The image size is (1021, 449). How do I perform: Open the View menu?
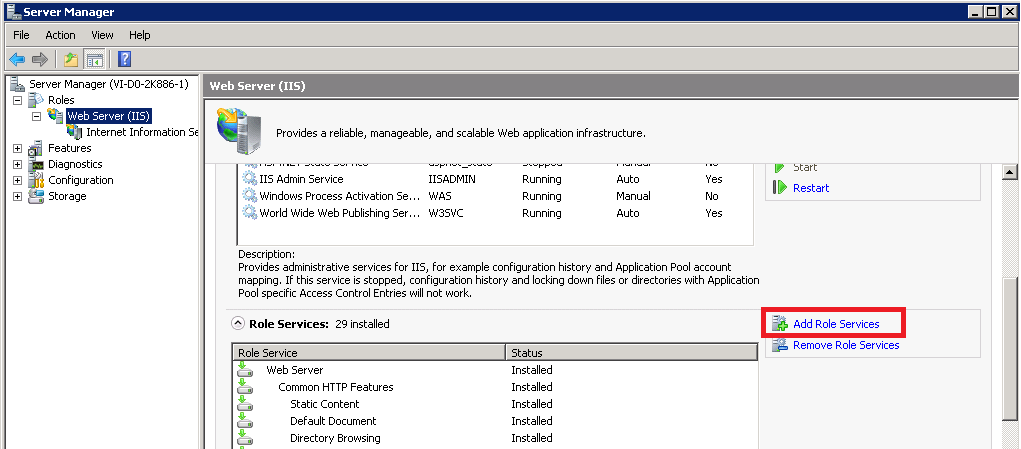102,35
